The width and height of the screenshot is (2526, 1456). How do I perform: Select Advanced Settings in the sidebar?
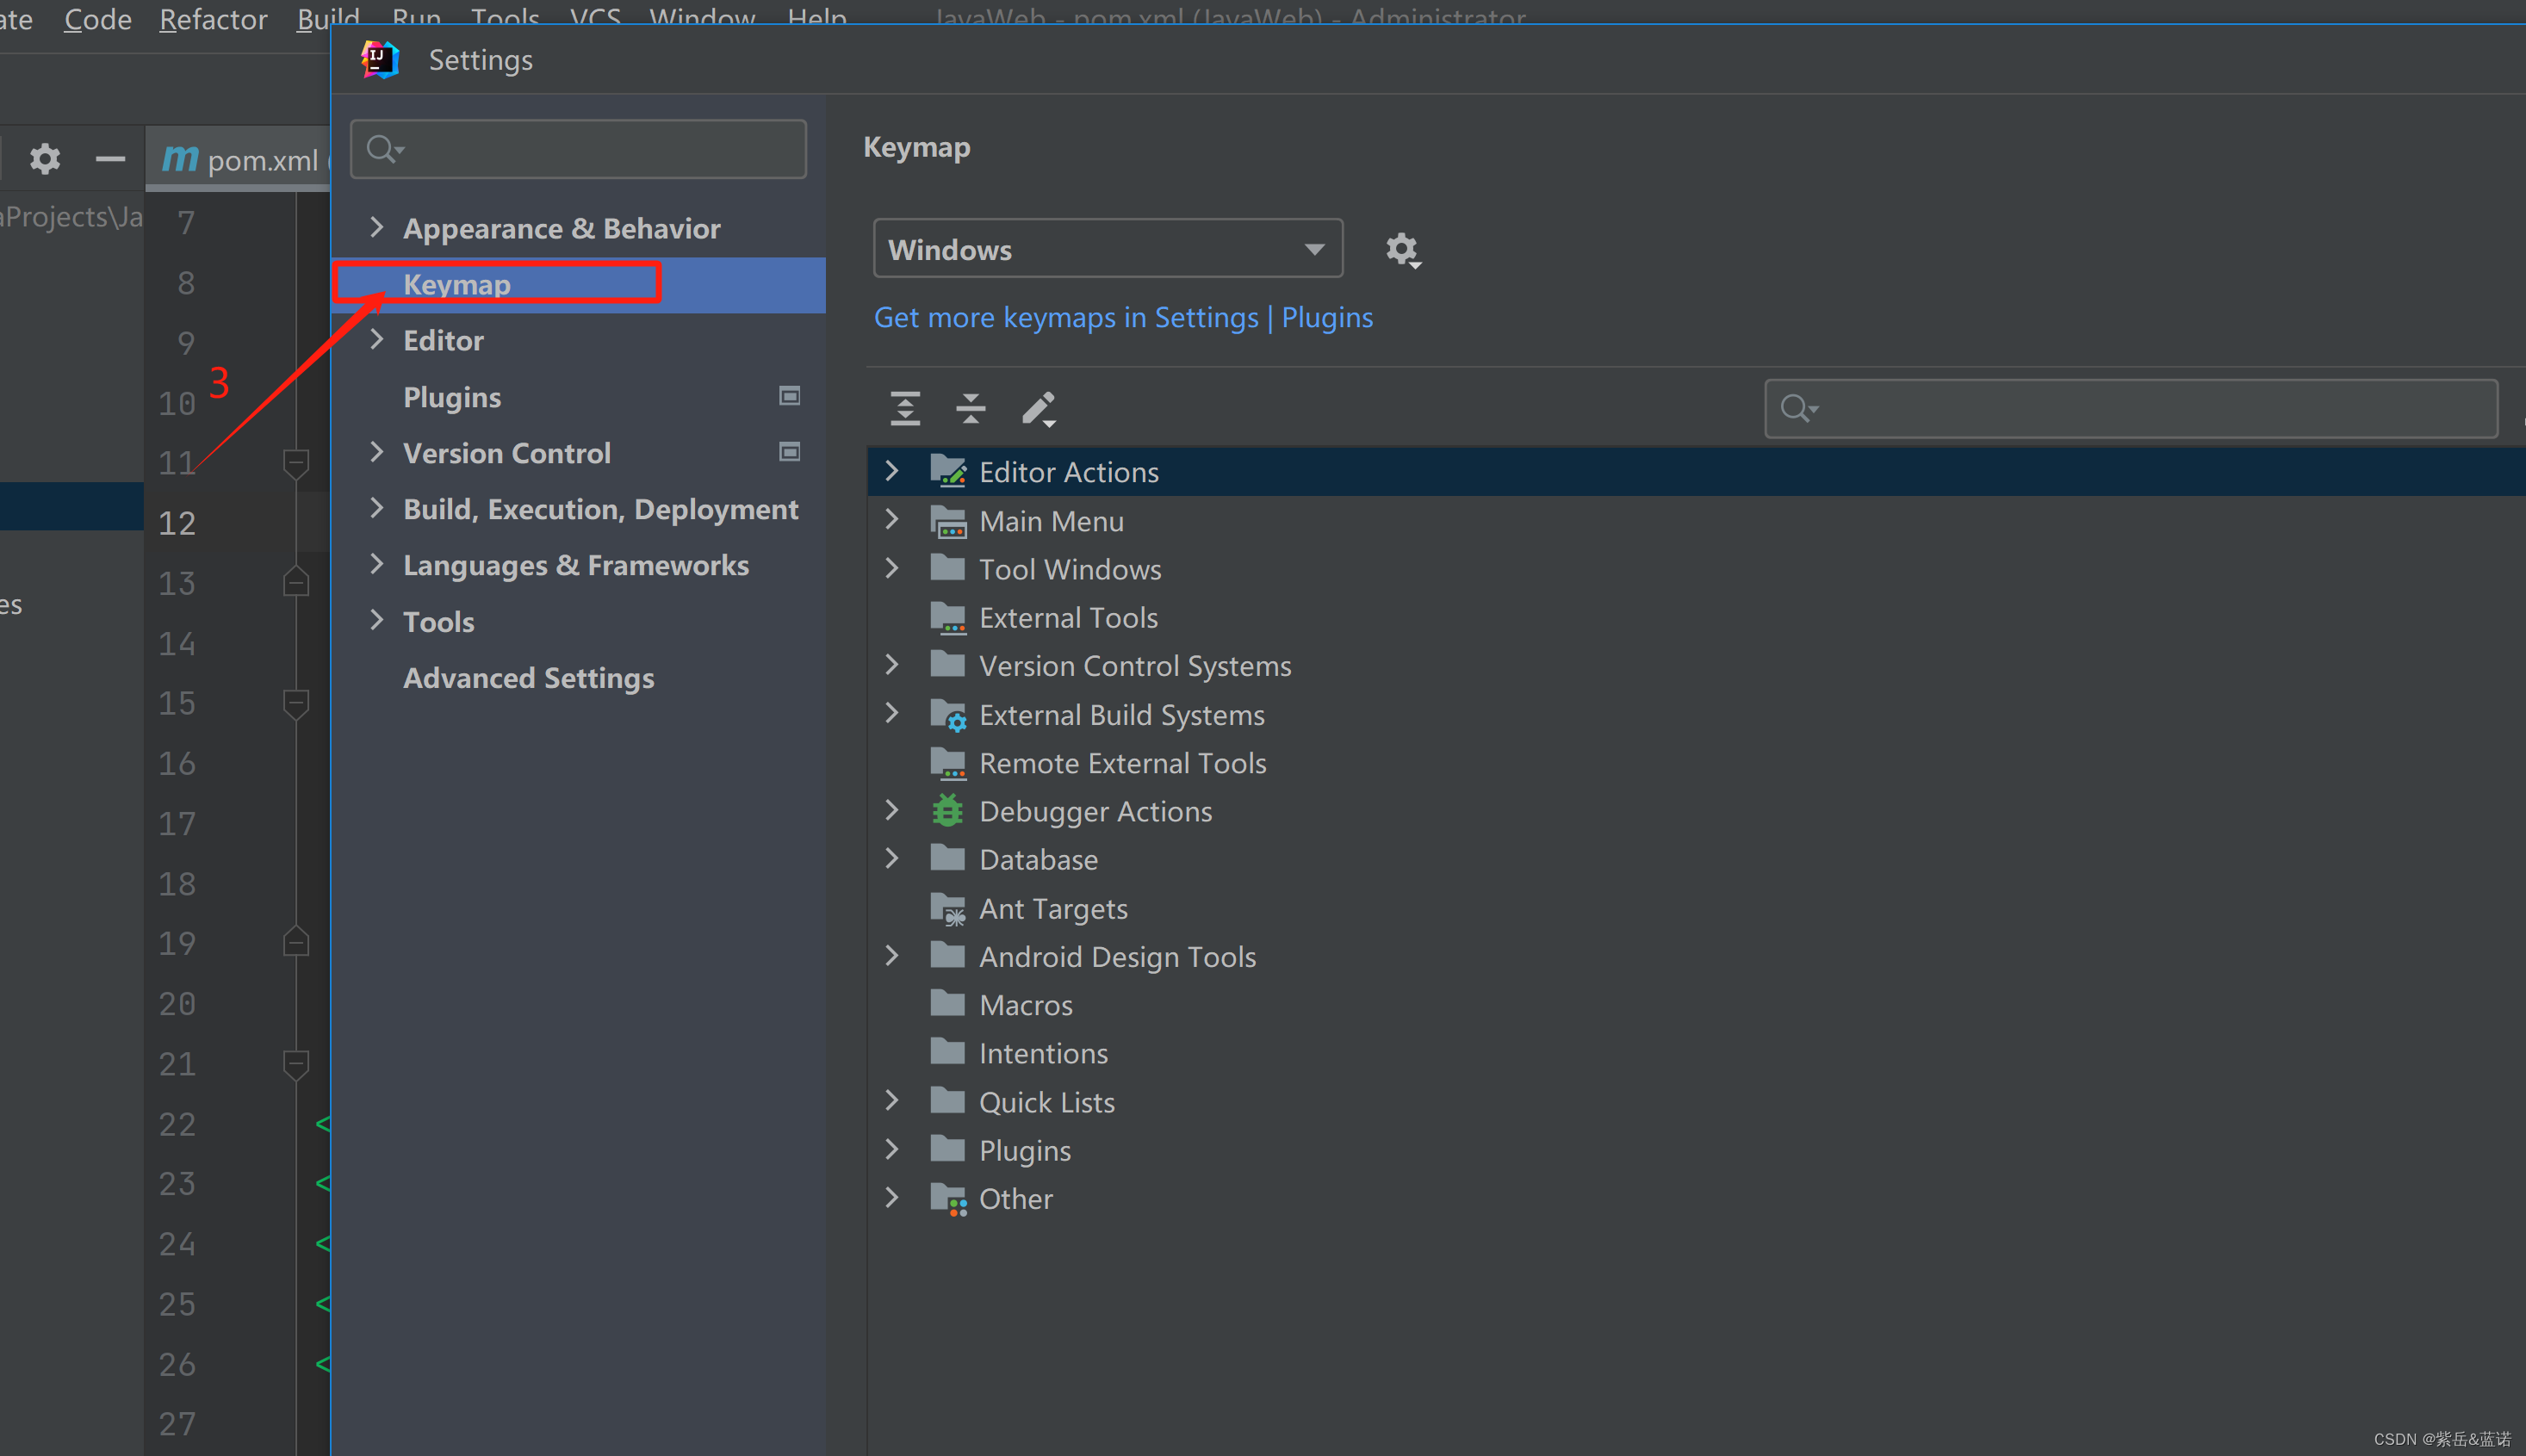528,678
